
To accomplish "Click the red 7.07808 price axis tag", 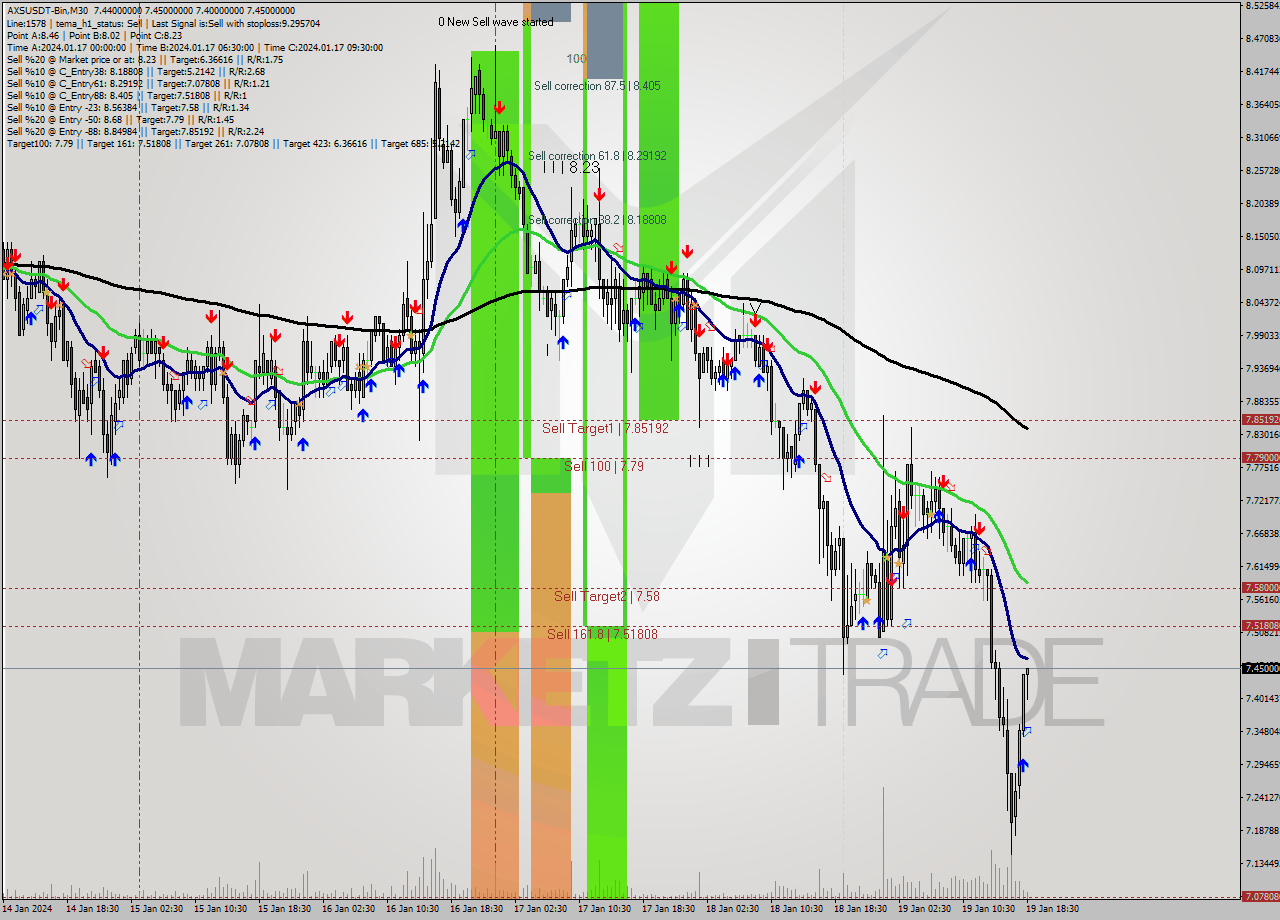I will [1260, 897].
